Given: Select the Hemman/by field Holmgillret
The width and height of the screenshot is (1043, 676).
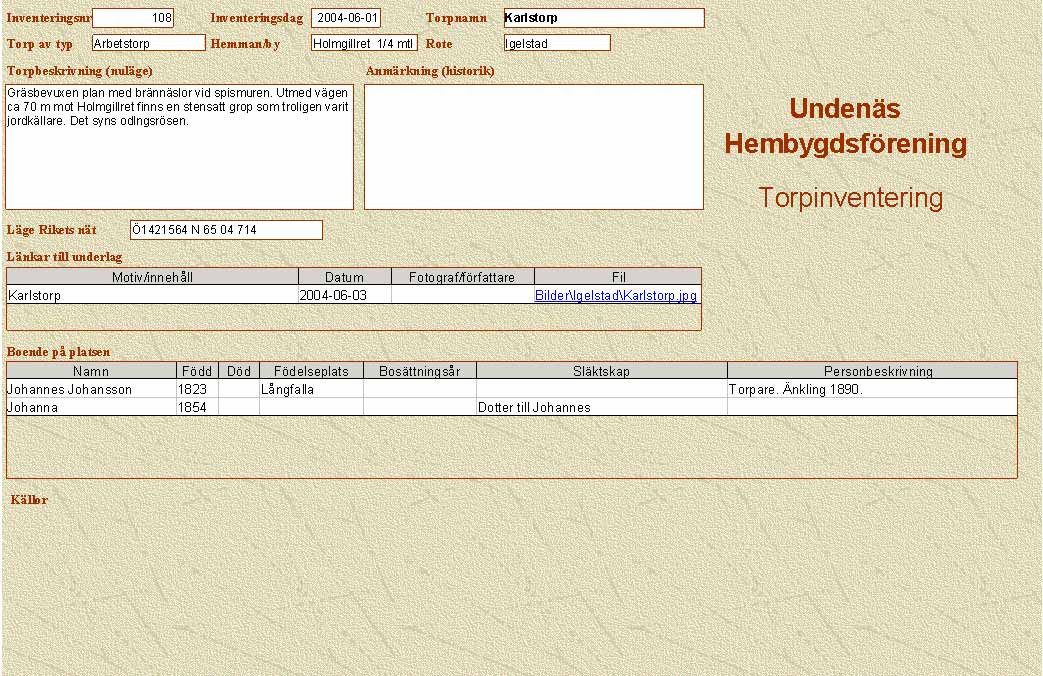Looking at the screenshot, I should (x=364, y=43).
